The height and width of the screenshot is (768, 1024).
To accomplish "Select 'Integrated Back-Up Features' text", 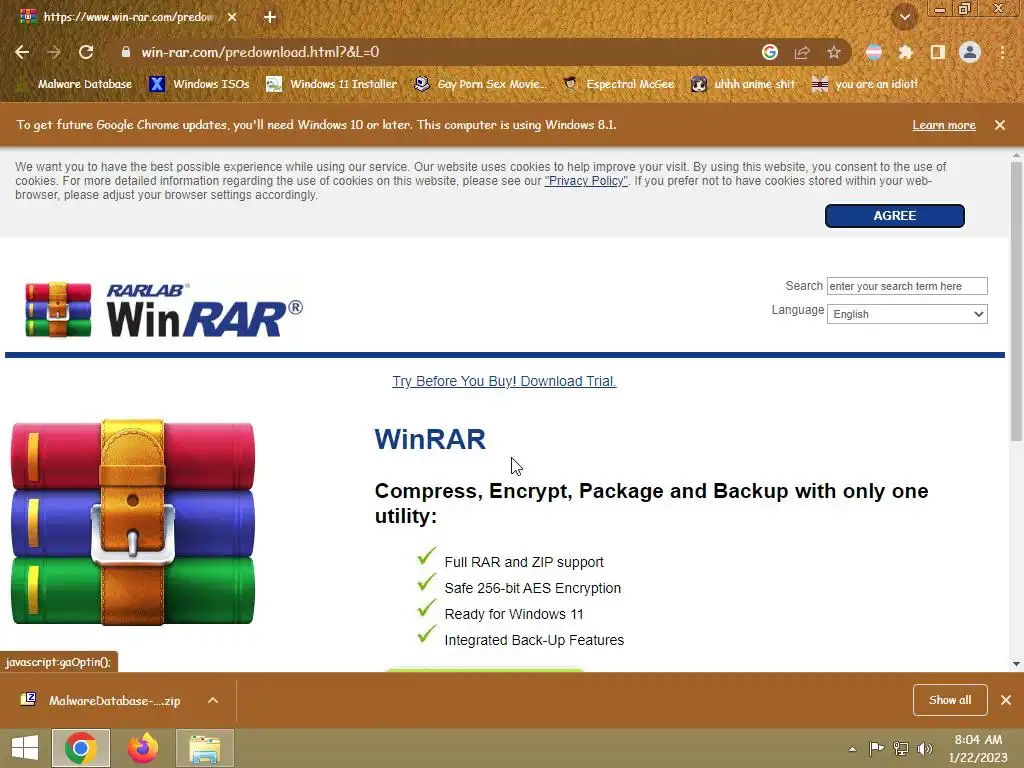I will tap(534, 641).
